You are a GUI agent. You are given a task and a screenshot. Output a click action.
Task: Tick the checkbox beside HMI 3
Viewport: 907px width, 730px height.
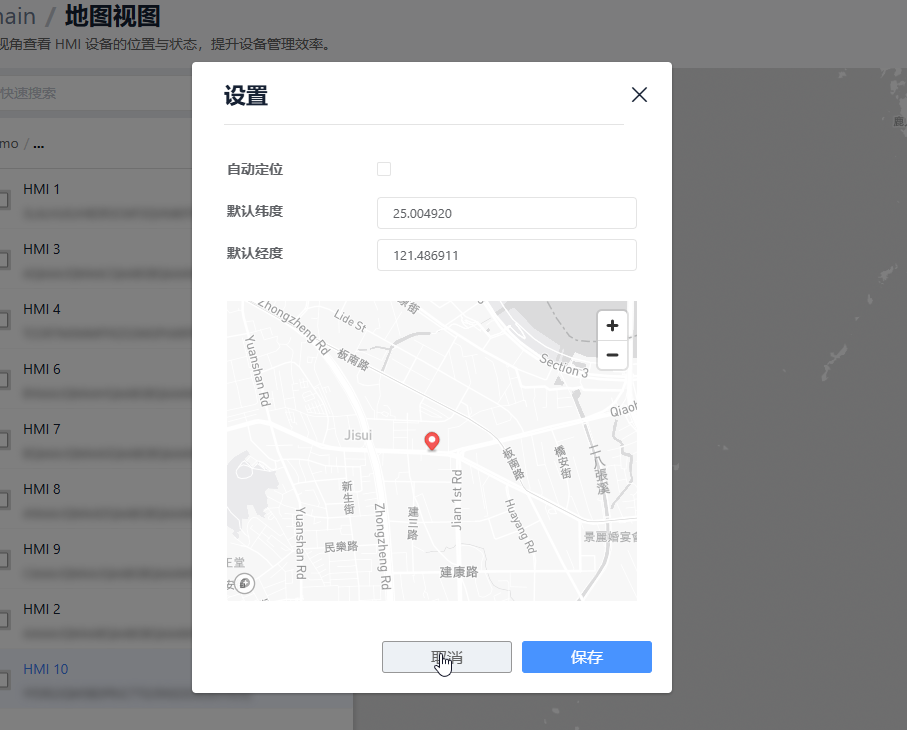click(x=4, y=260)
